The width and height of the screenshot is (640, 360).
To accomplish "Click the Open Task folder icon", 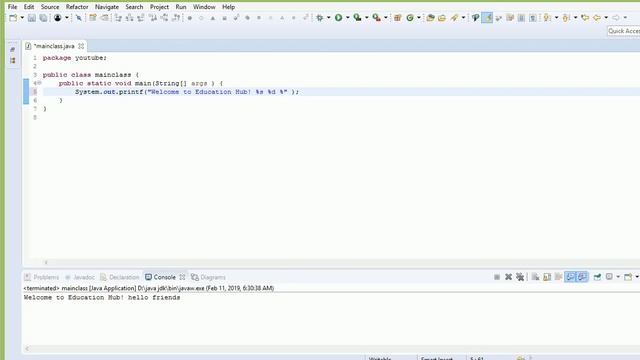I will point(442,18).
